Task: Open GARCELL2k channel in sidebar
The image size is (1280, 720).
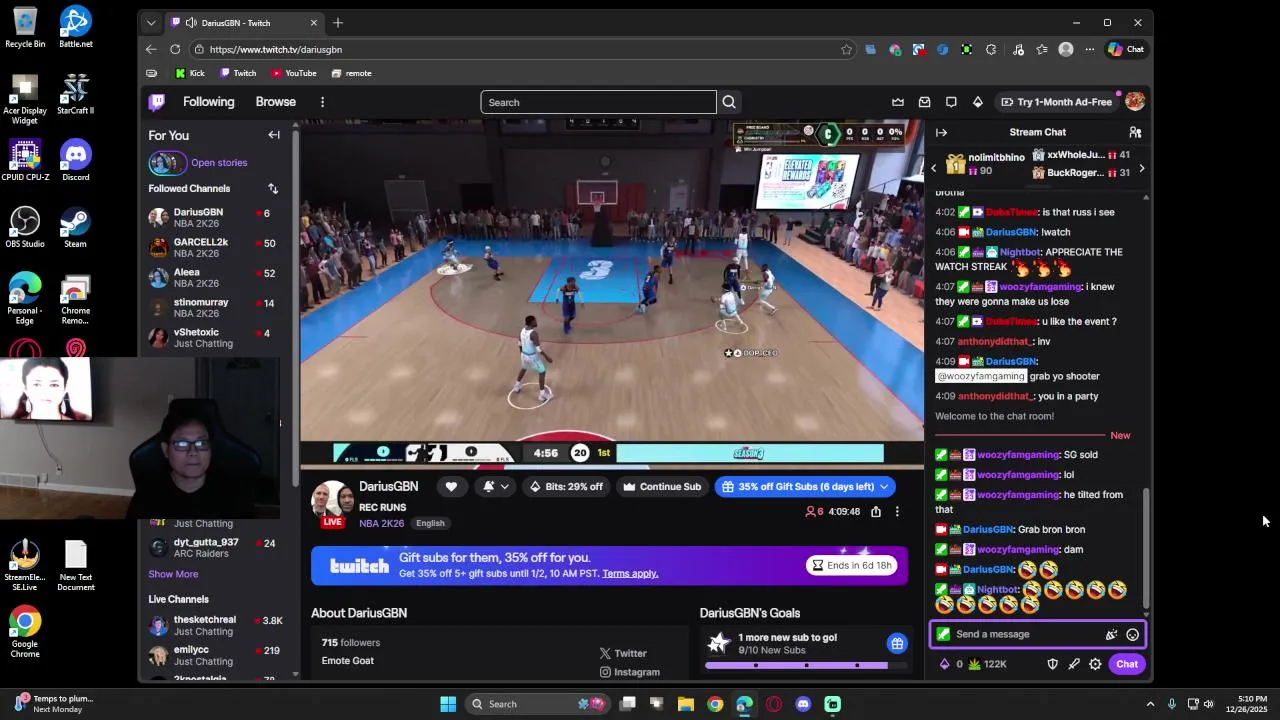Action: click(214, 247)
